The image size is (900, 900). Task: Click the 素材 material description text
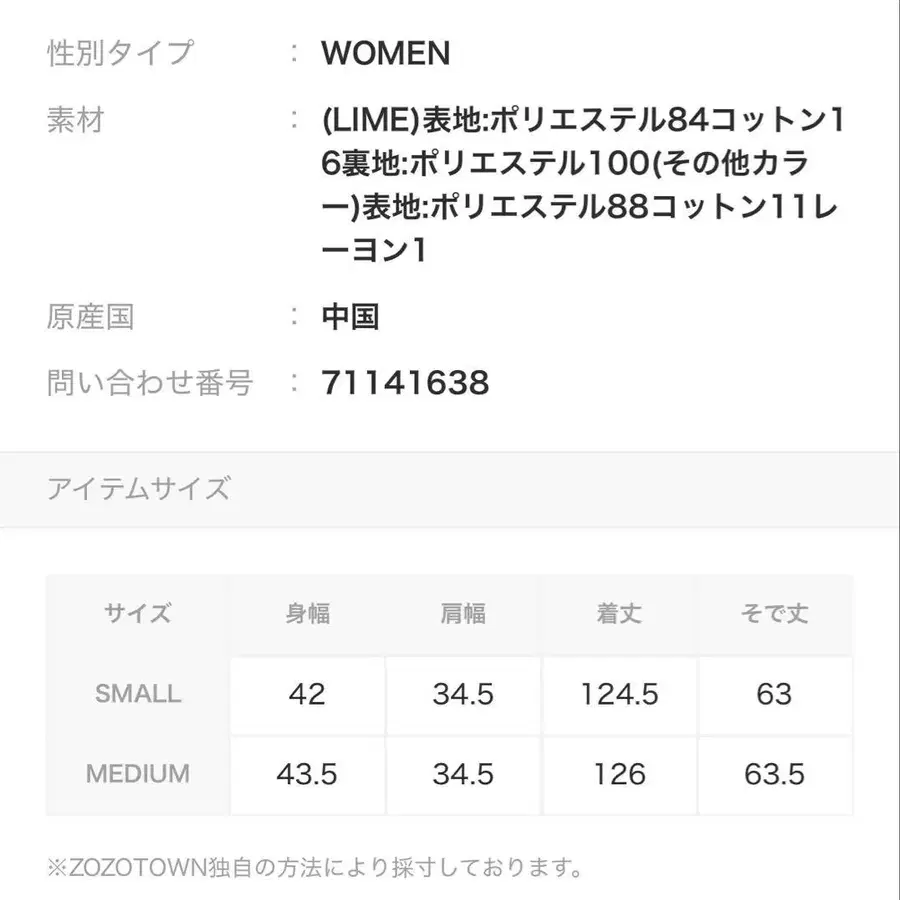(x=583, y=186)
